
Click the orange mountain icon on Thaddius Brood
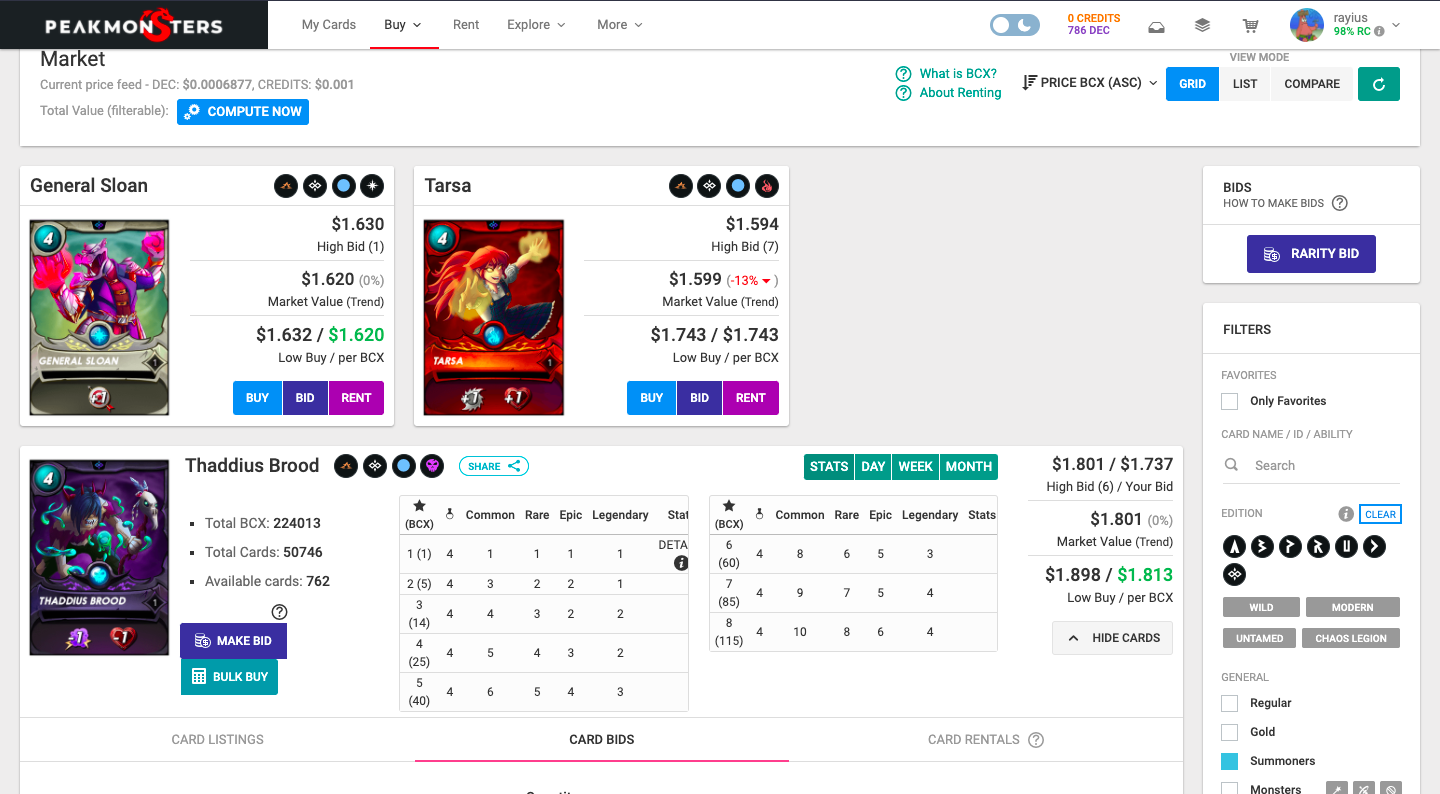point(346,466)
